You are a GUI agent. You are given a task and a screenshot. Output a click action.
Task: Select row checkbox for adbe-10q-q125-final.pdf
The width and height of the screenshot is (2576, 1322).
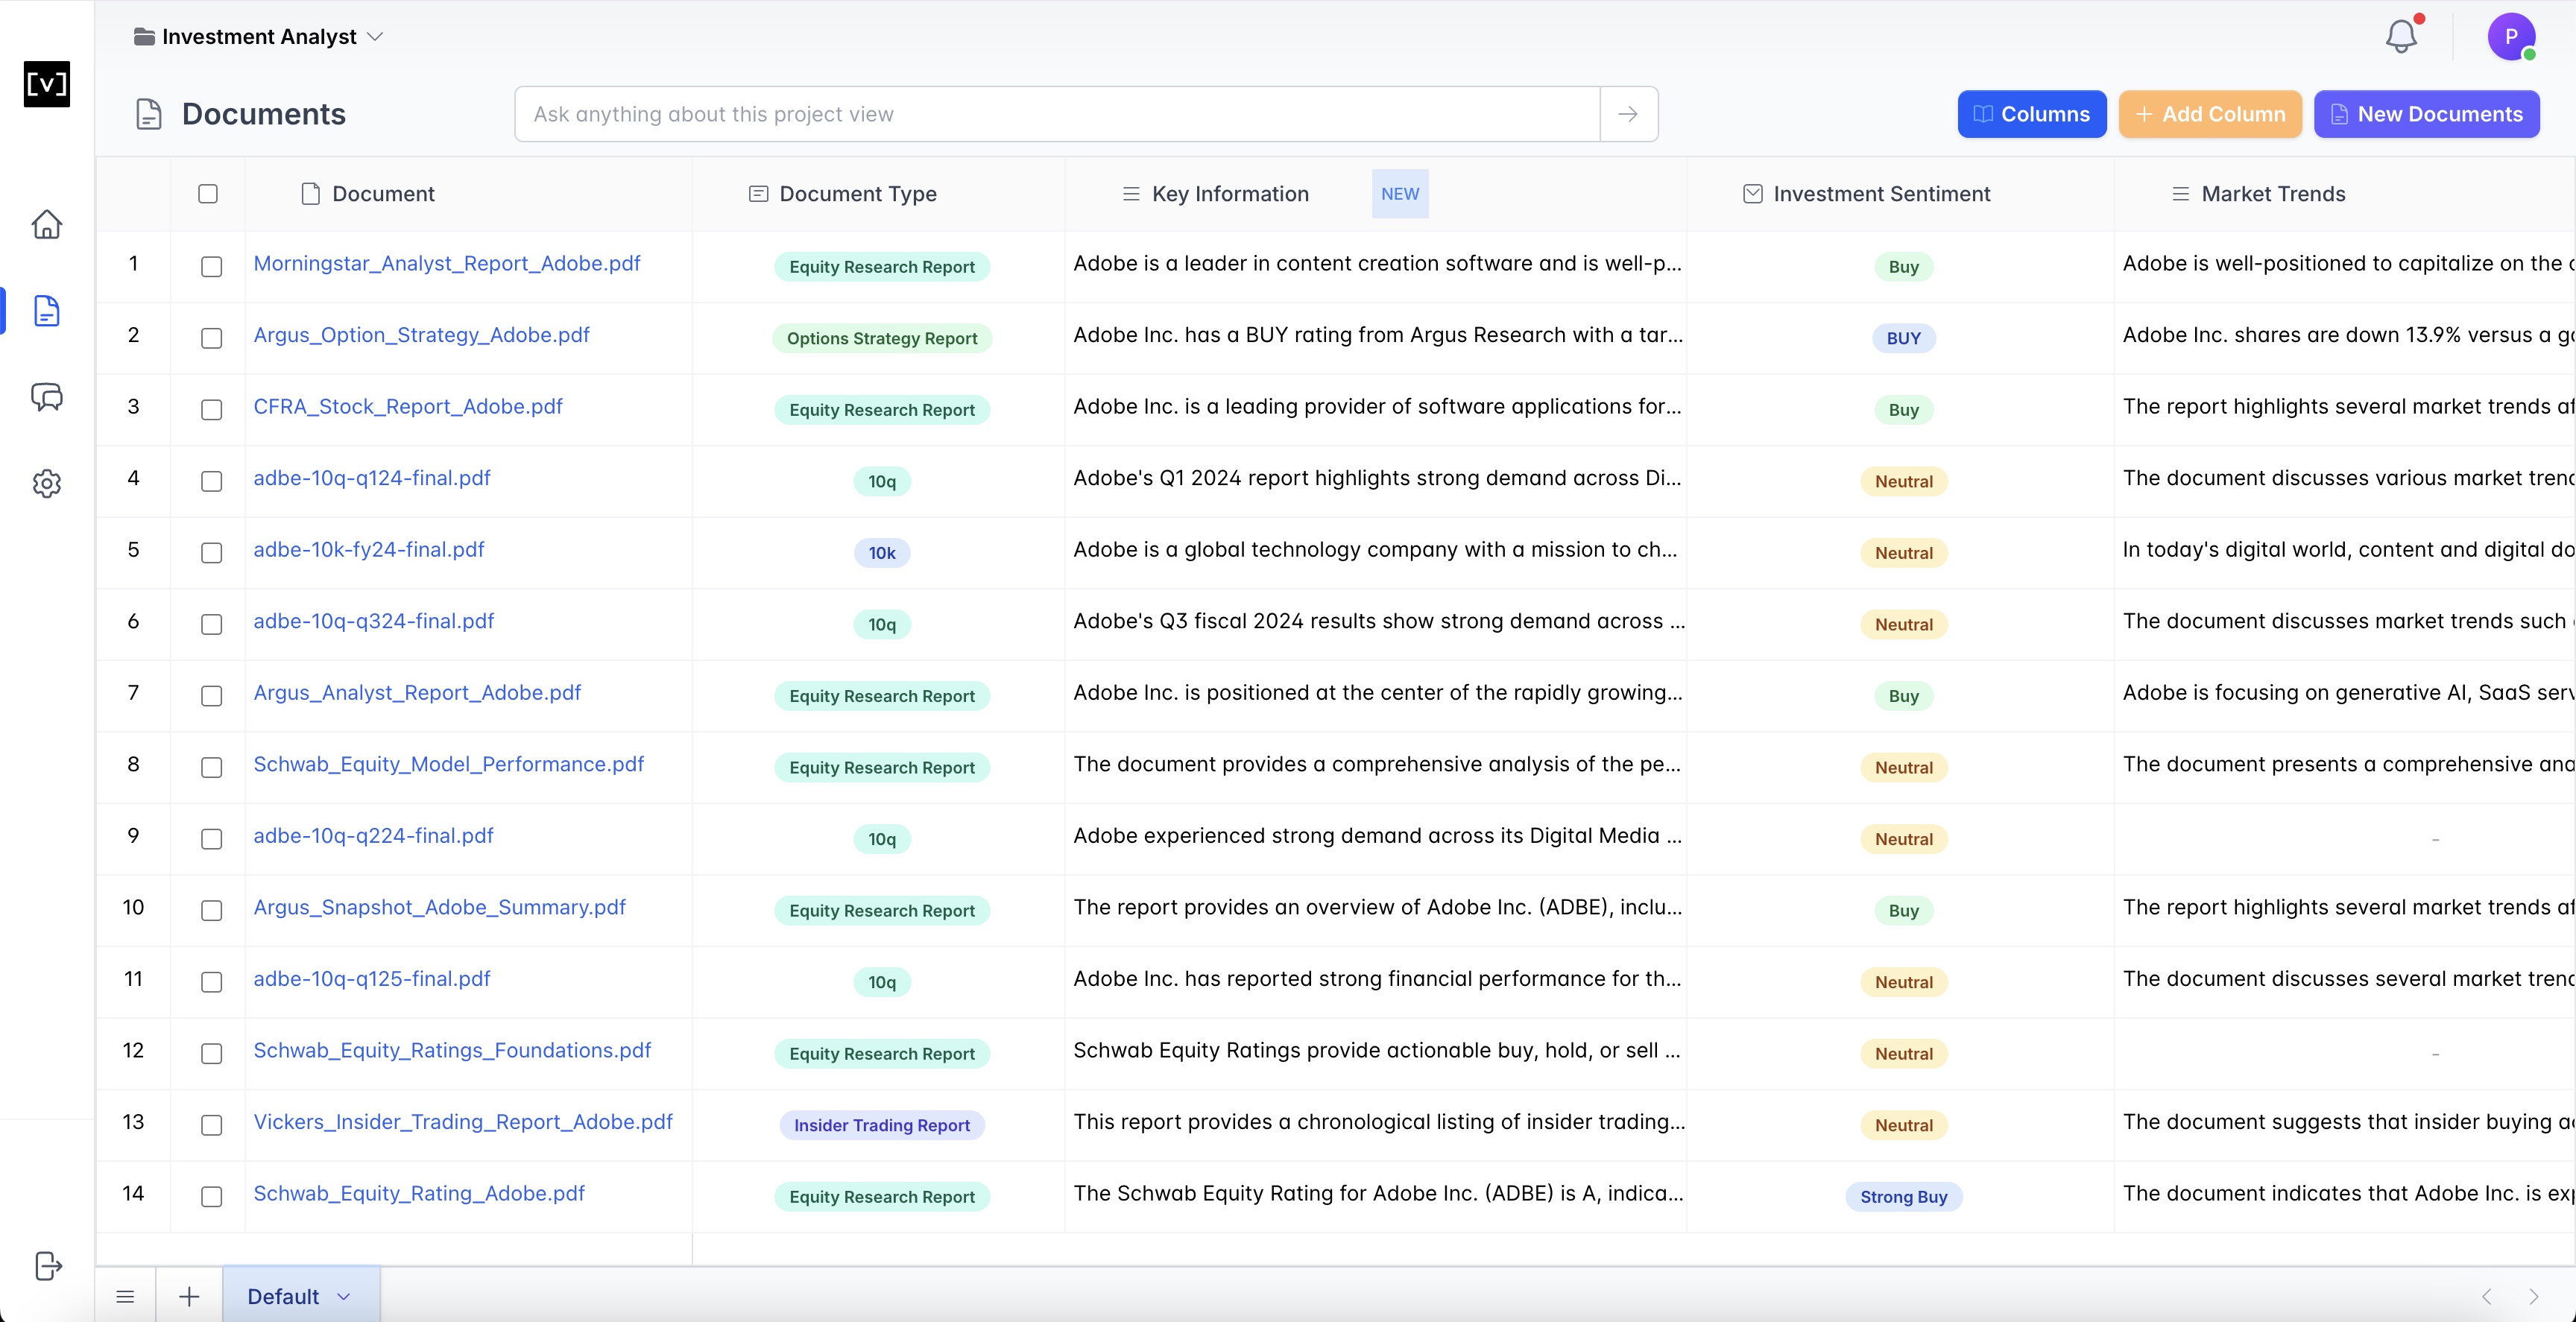point(211,982)
